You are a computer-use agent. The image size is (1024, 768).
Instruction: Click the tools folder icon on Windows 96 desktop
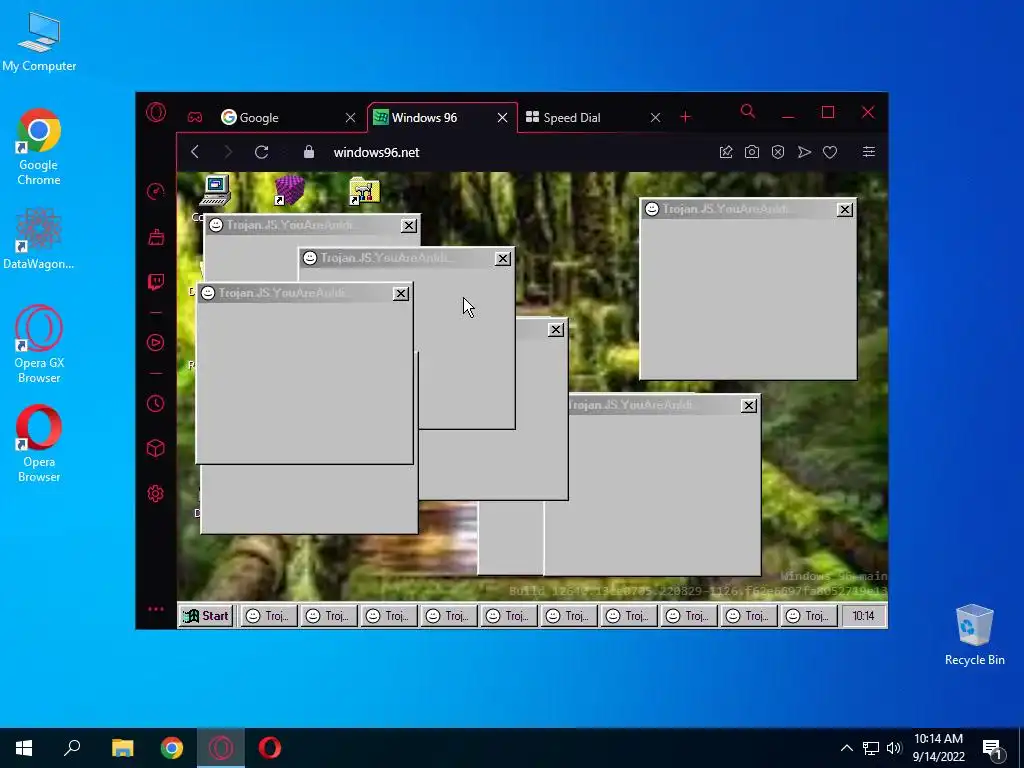364,190
